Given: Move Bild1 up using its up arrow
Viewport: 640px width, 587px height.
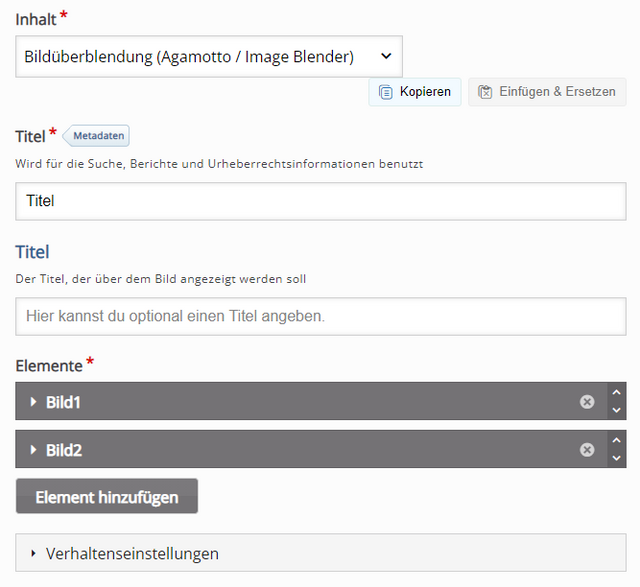Looking at the screenshot, I should (616, 392).
